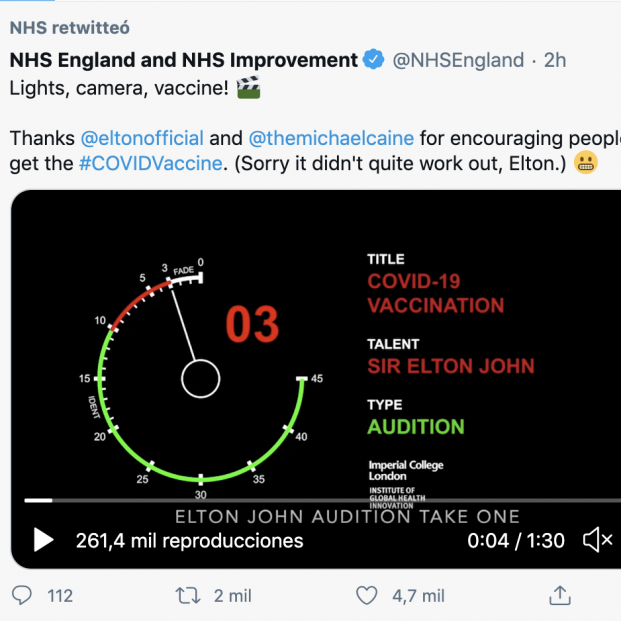Image resolution: width=621 pixels, height=621 pixels.
Task: Open the #COVIDVaccine hashtag
Action: point(149,163)
